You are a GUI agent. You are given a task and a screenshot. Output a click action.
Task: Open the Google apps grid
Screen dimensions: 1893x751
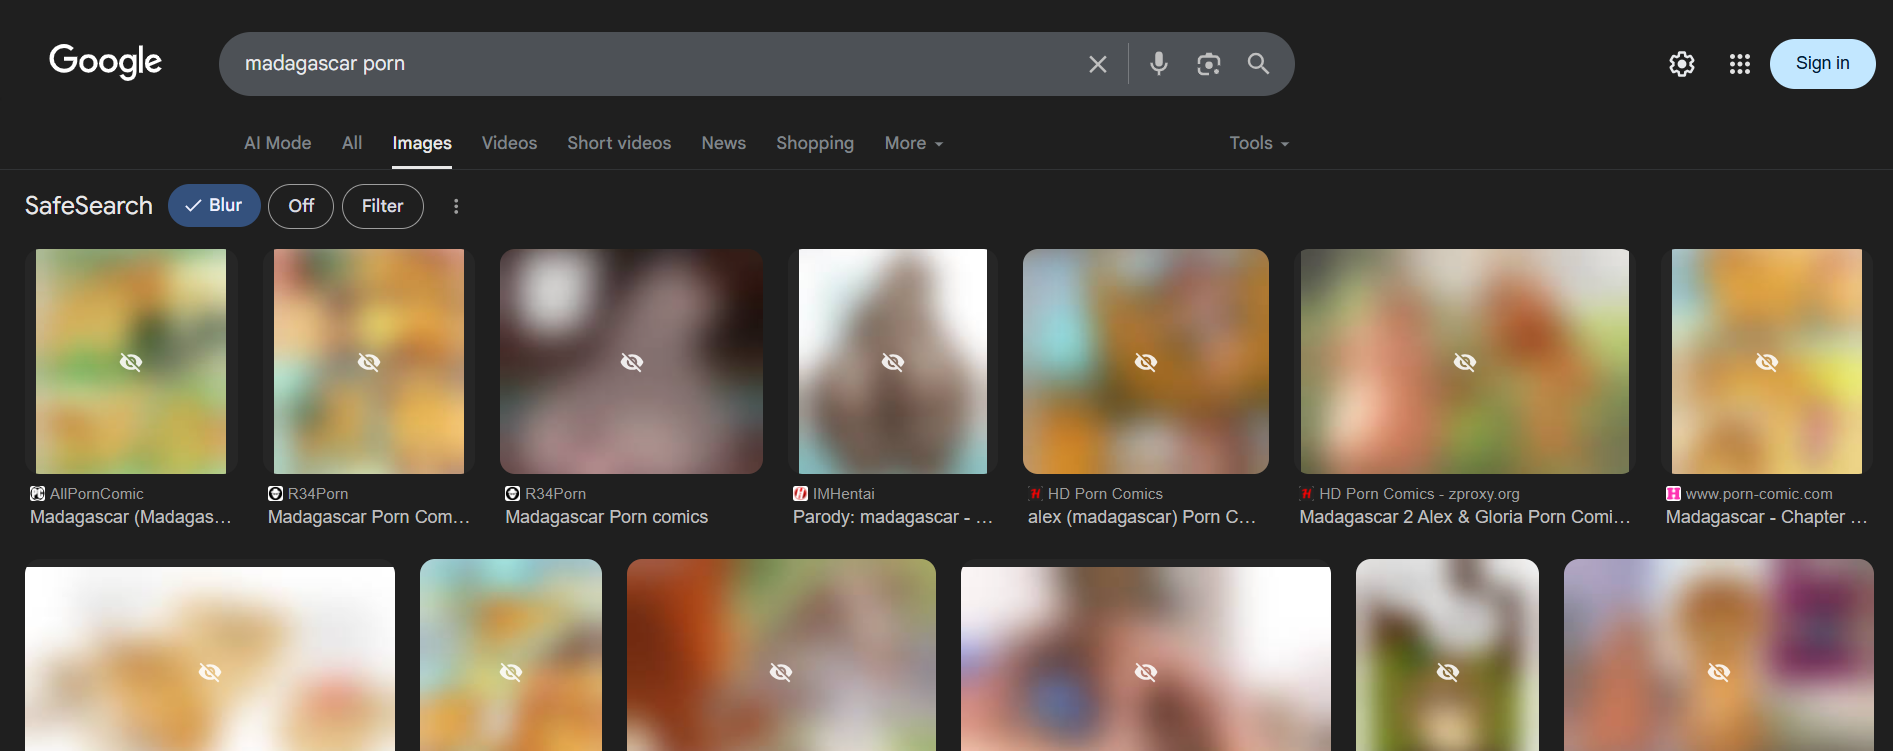[1740, 64]
